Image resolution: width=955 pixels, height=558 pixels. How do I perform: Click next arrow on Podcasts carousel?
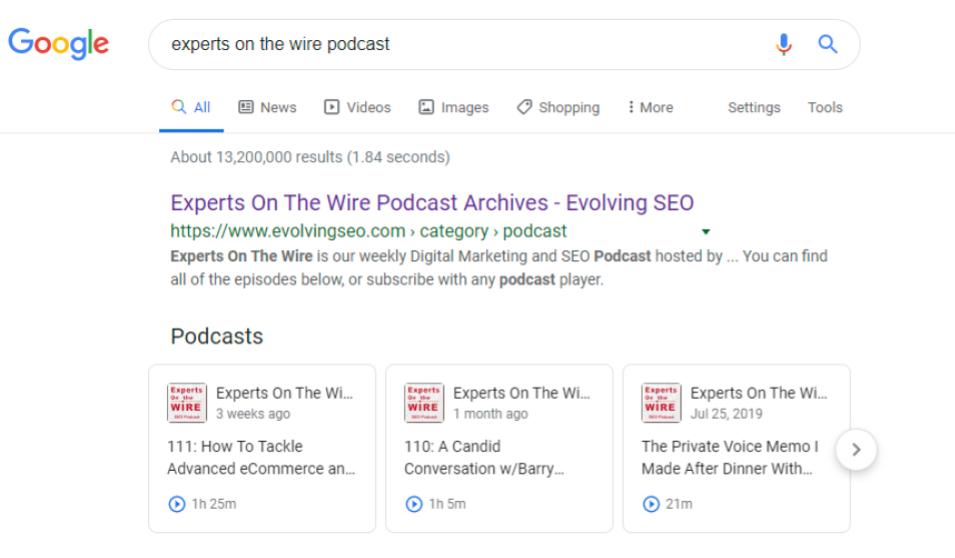tap(856, 450)
